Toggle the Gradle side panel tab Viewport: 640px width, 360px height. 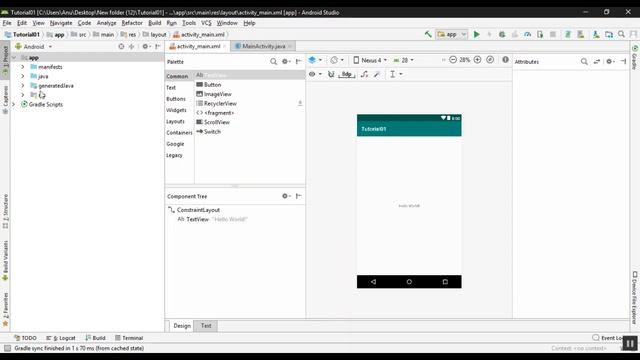[x=635, y=57]
